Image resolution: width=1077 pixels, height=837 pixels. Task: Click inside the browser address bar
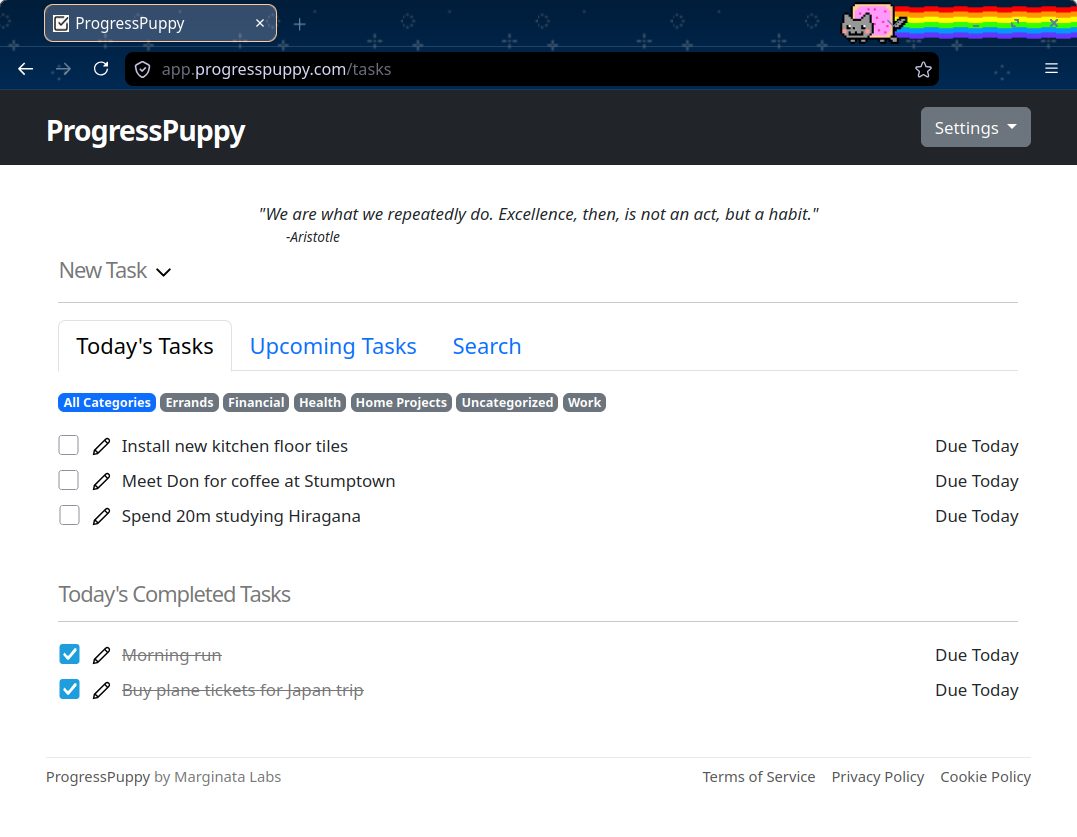coord(500,69)
